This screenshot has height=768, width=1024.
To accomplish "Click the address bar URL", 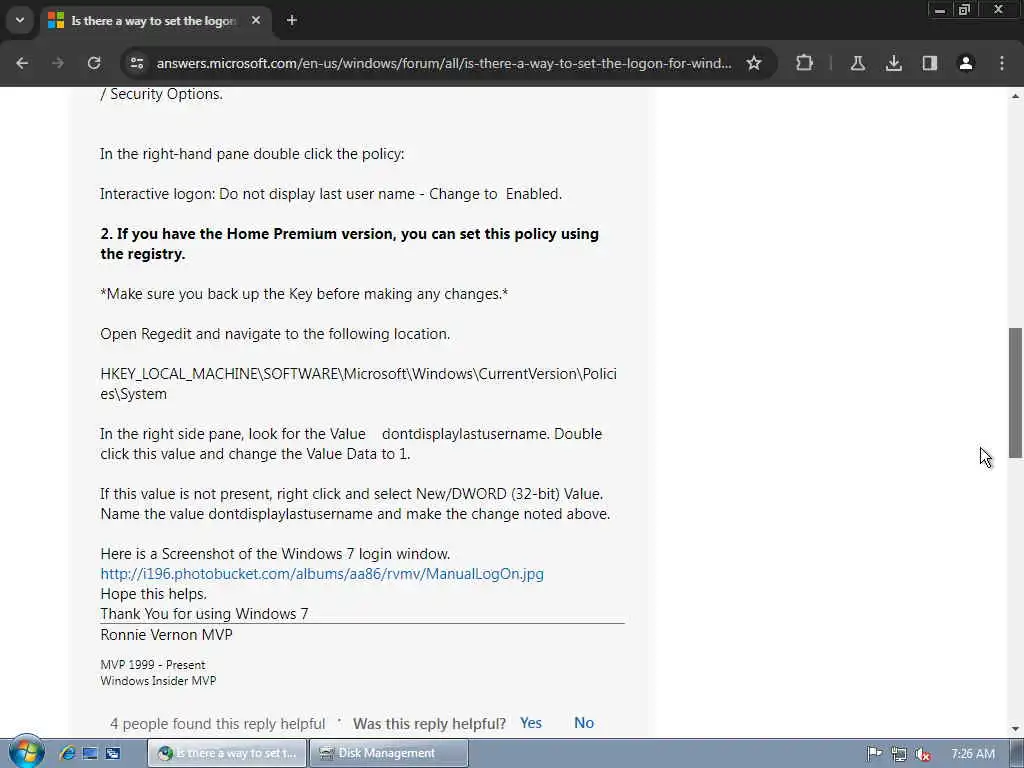I will click(x=443, y=63).
